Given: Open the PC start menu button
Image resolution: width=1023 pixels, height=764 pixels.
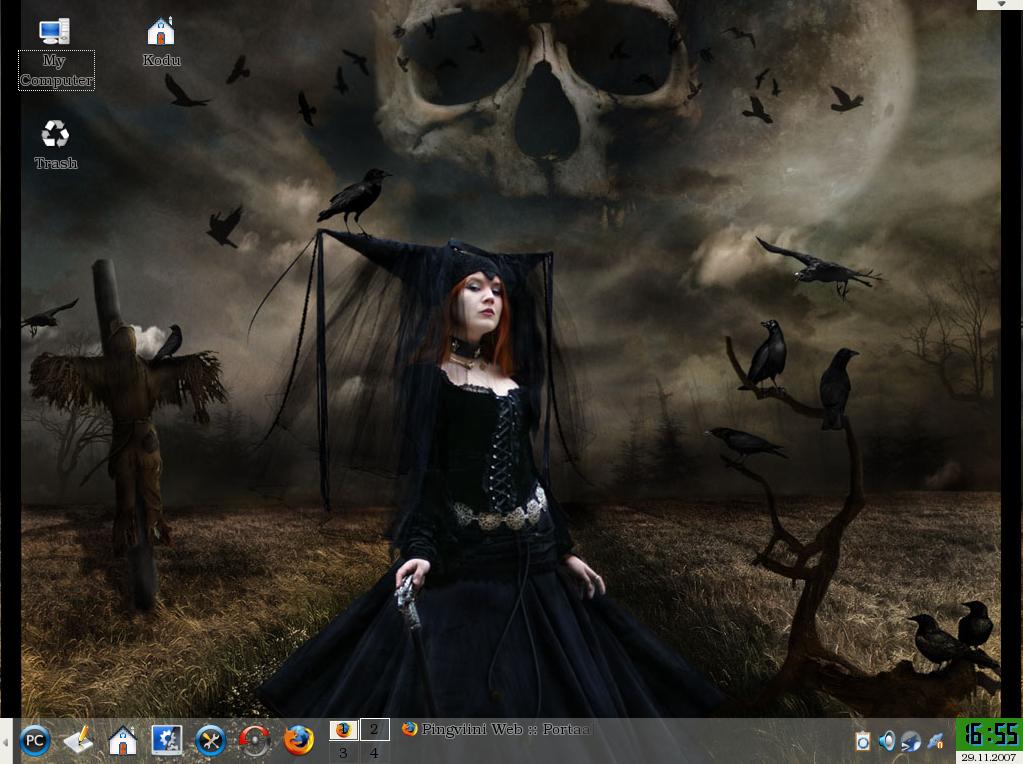Looking at the screenshot, I should (35, 741).
